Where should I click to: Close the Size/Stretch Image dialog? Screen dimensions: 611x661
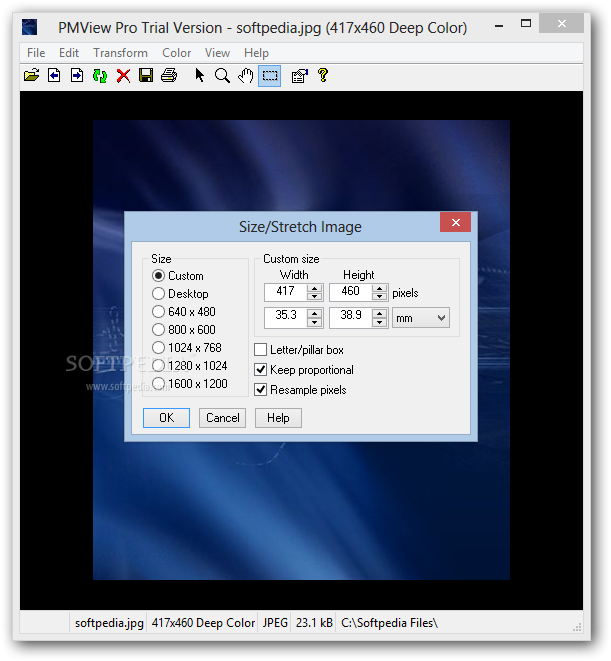tap(455, 222)
